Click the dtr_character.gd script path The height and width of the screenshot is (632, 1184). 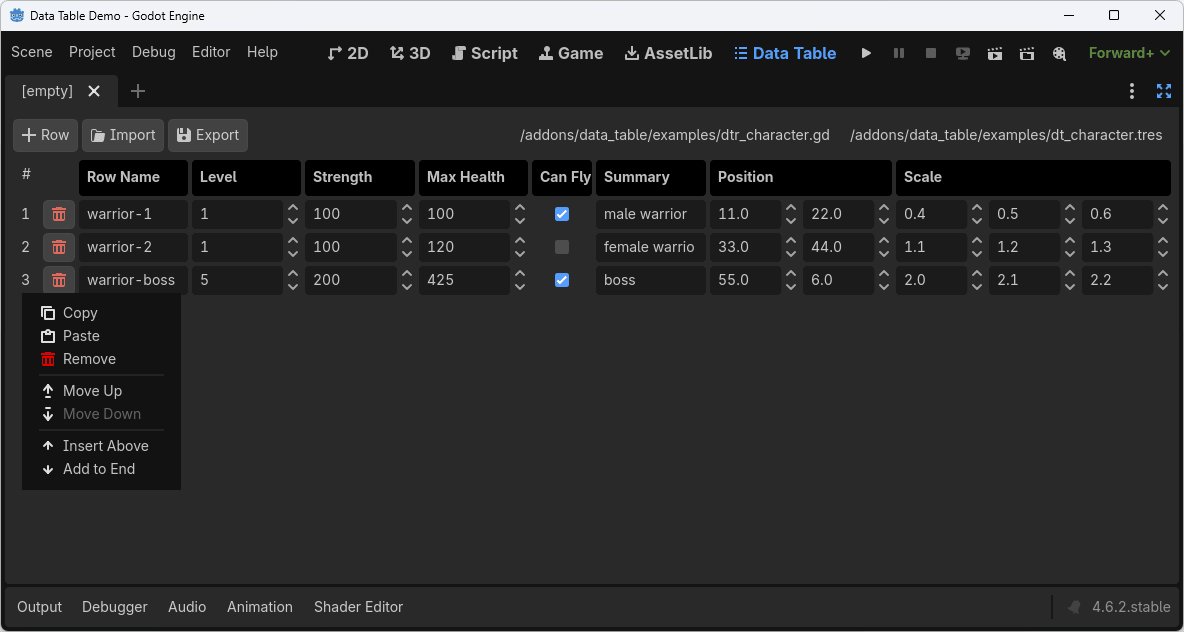coord(675,135)
